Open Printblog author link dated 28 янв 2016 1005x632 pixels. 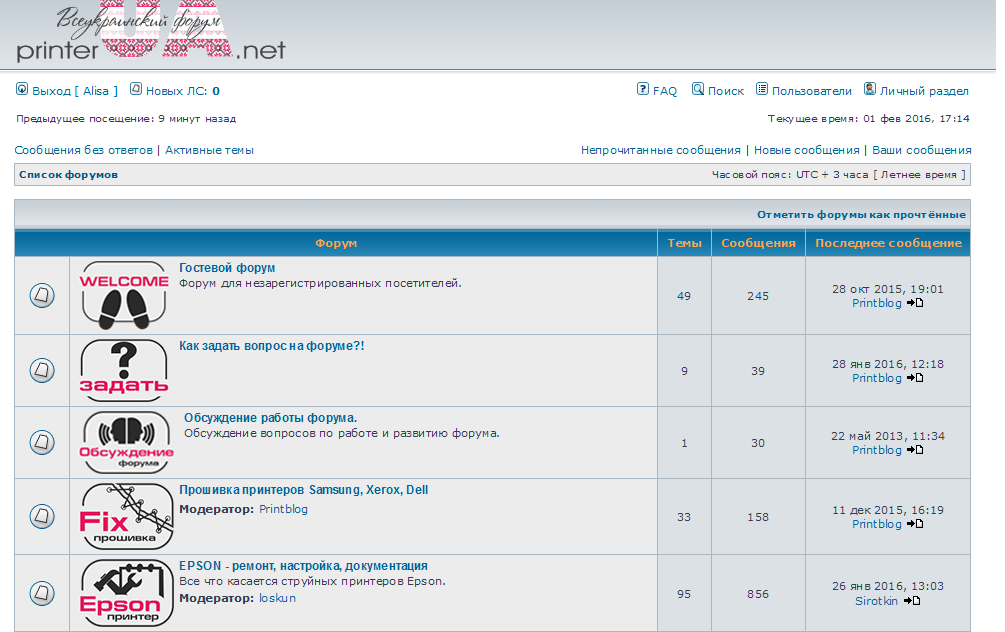click(x=877, y=378)
